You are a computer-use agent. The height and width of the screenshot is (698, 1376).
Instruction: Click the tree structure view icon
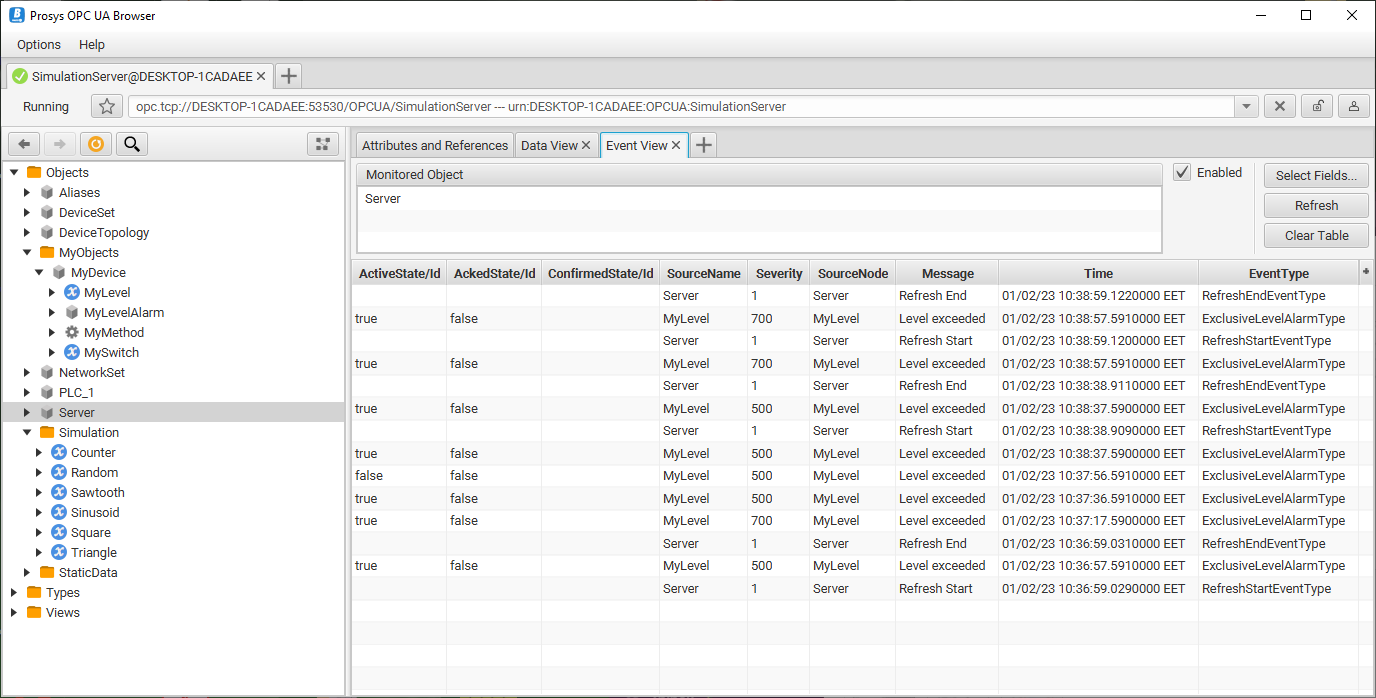tap(322, 144)
